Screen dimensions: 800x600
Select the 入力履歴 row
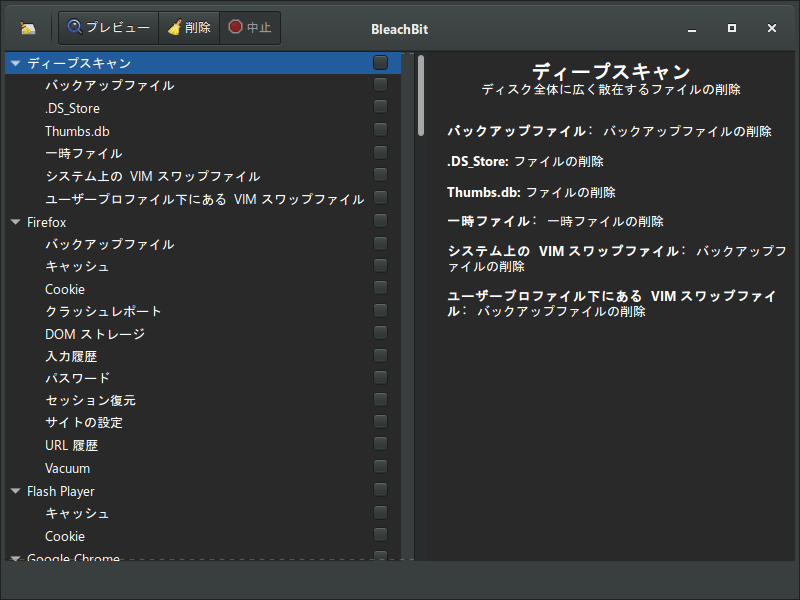[203, 356]
